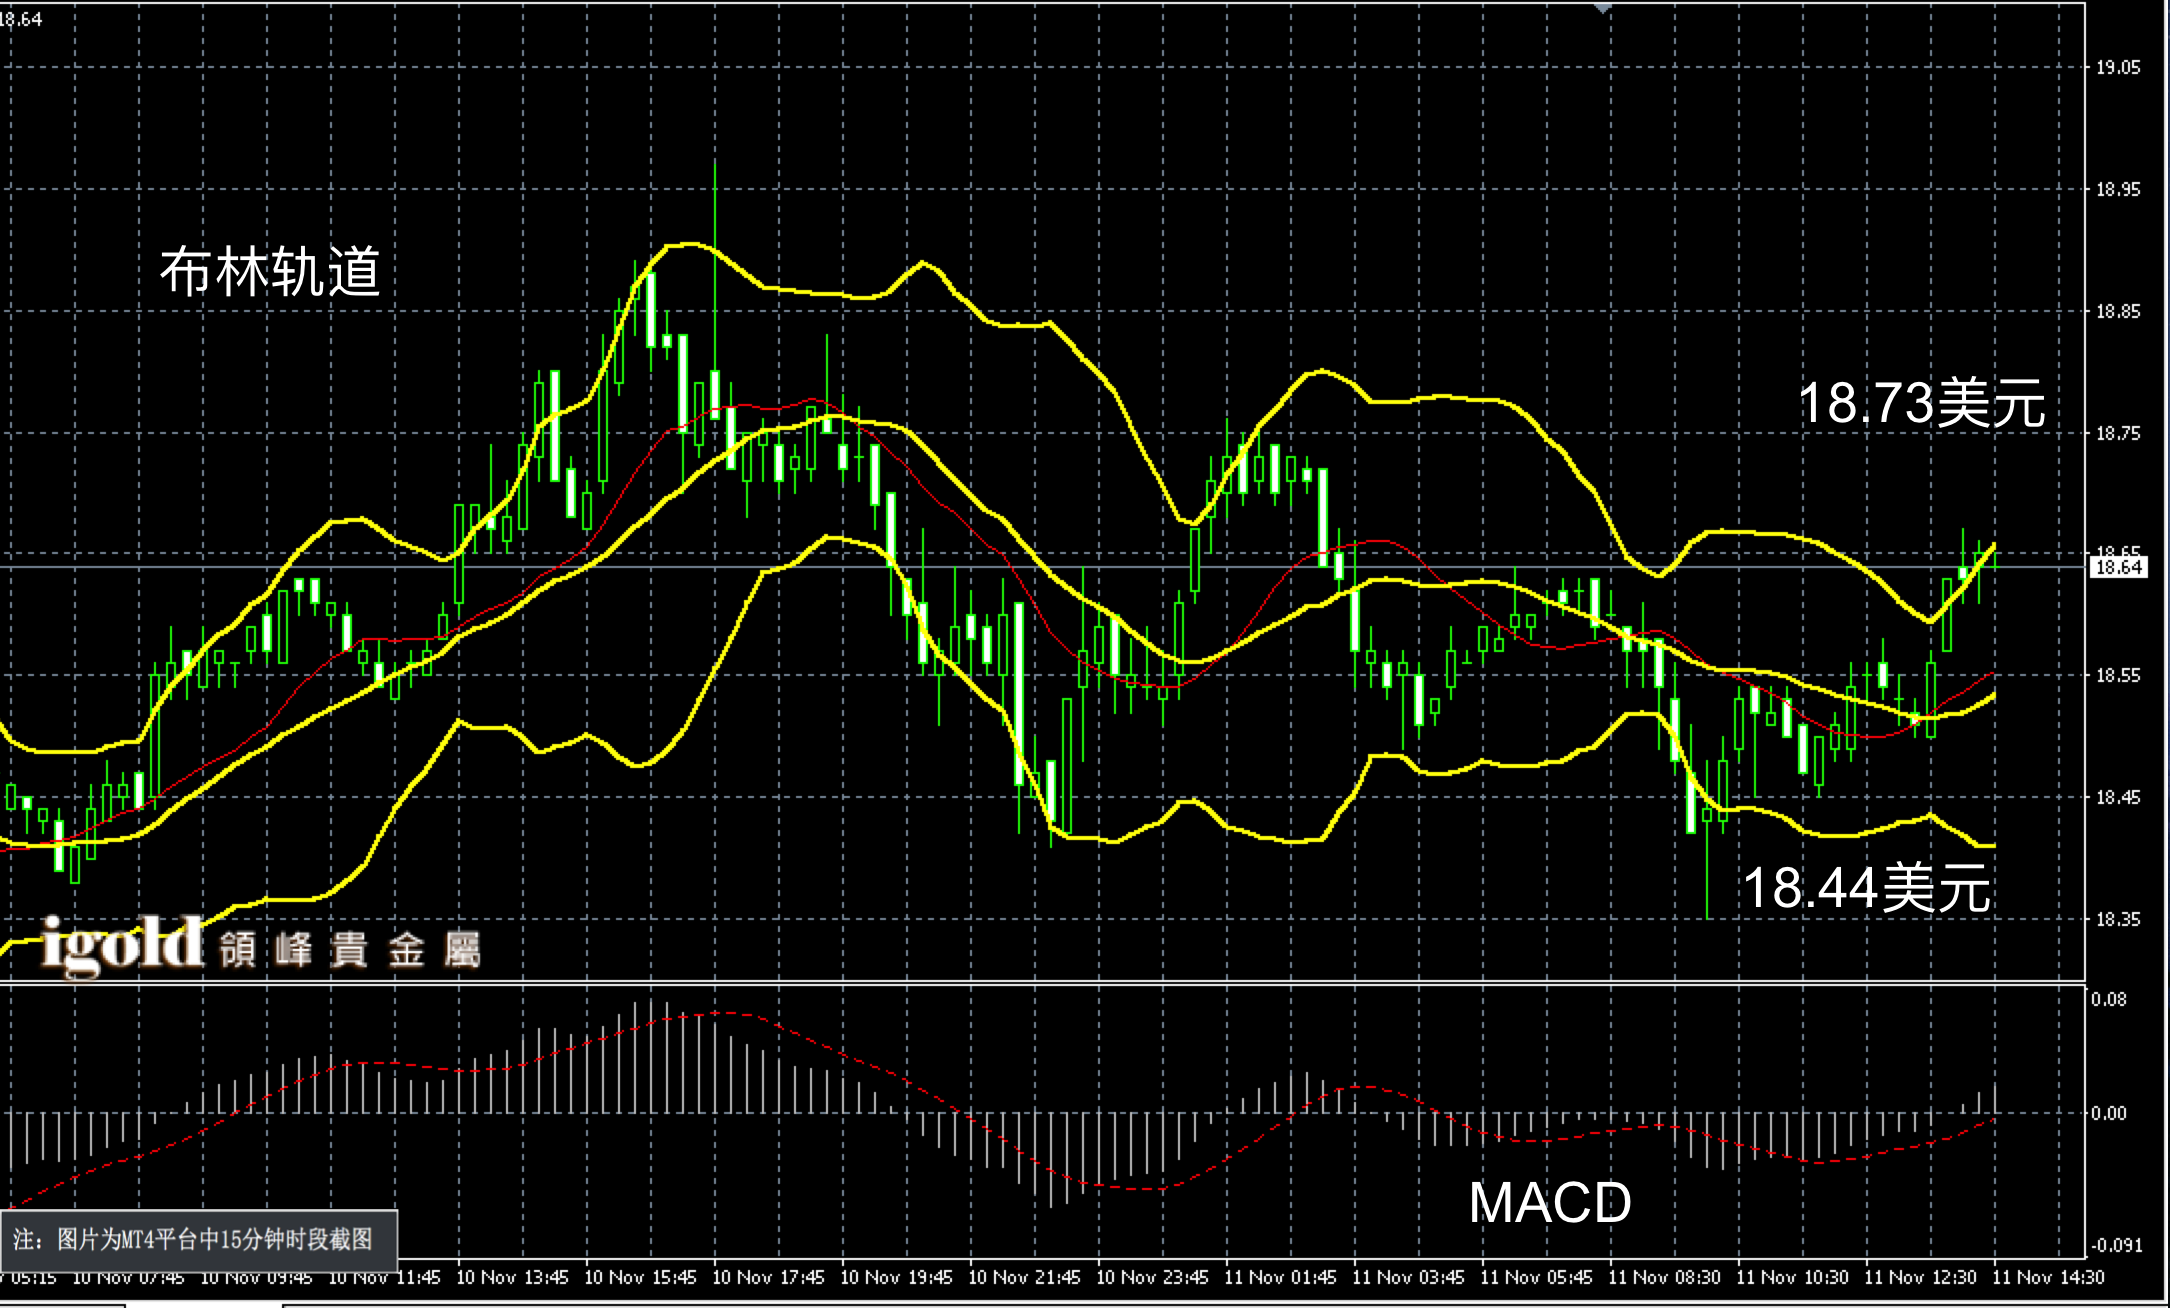Select the 18.73美元 price annotation
The height and width of the screenshot is (1308, 2170).
tap(1921, 404)
